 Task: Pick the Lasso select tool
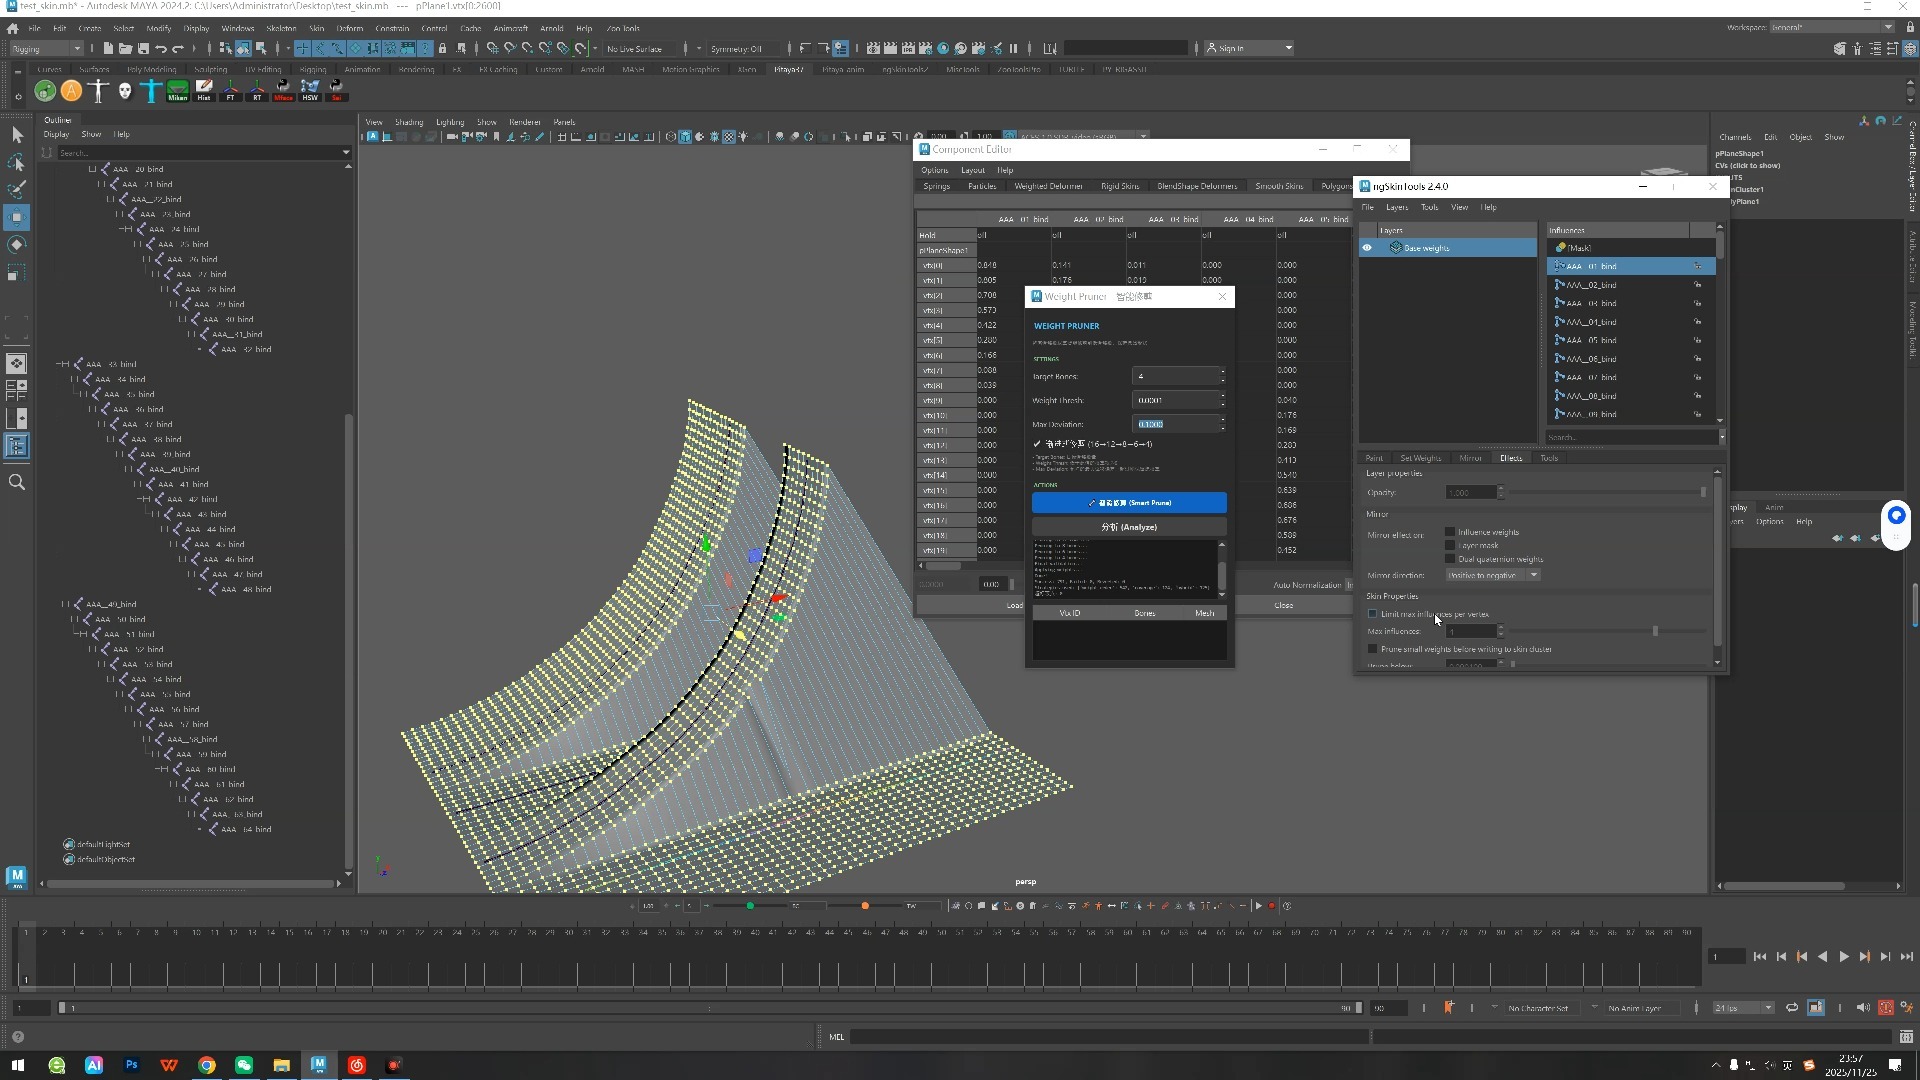point(17,162)
